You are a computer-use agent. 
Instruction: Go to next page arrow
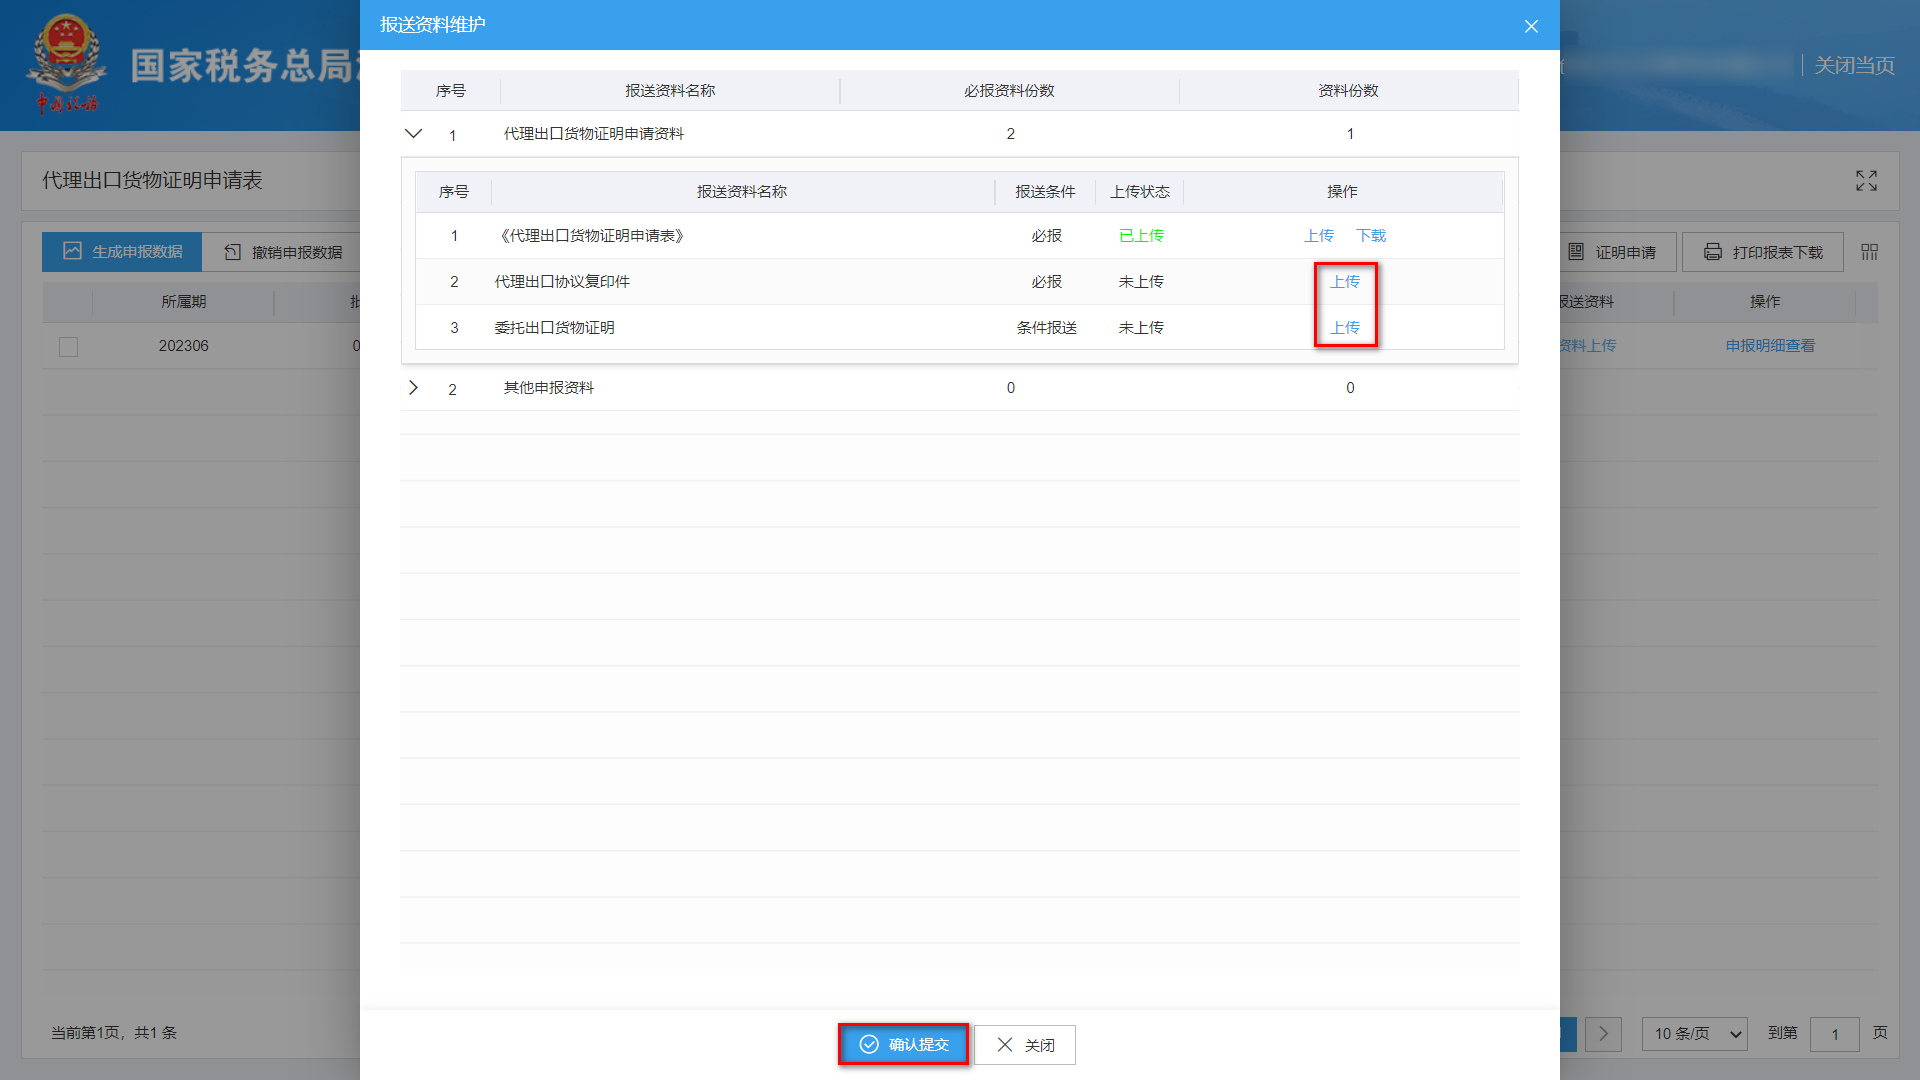click(x=1603, y=1033)
